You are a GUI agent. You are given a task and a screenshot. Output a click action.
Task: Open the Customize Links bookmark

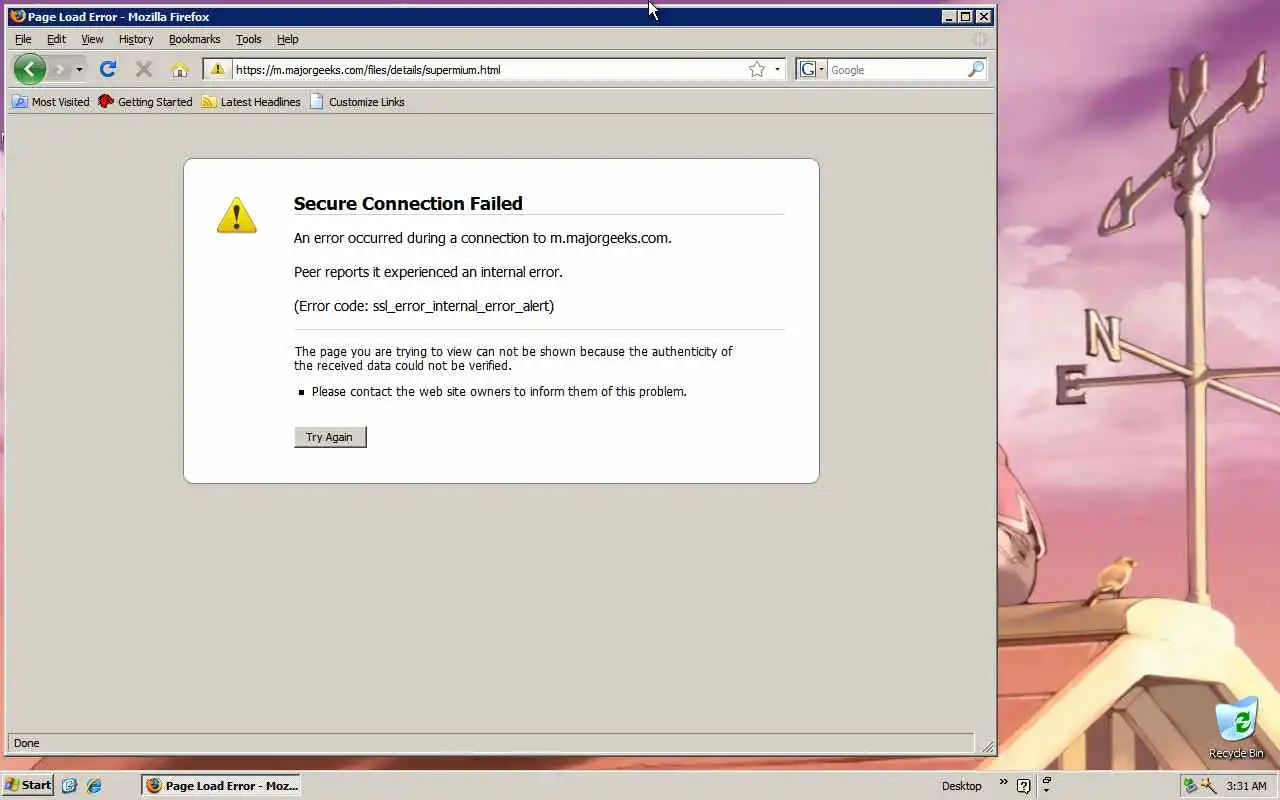click(x=357, y=101)
